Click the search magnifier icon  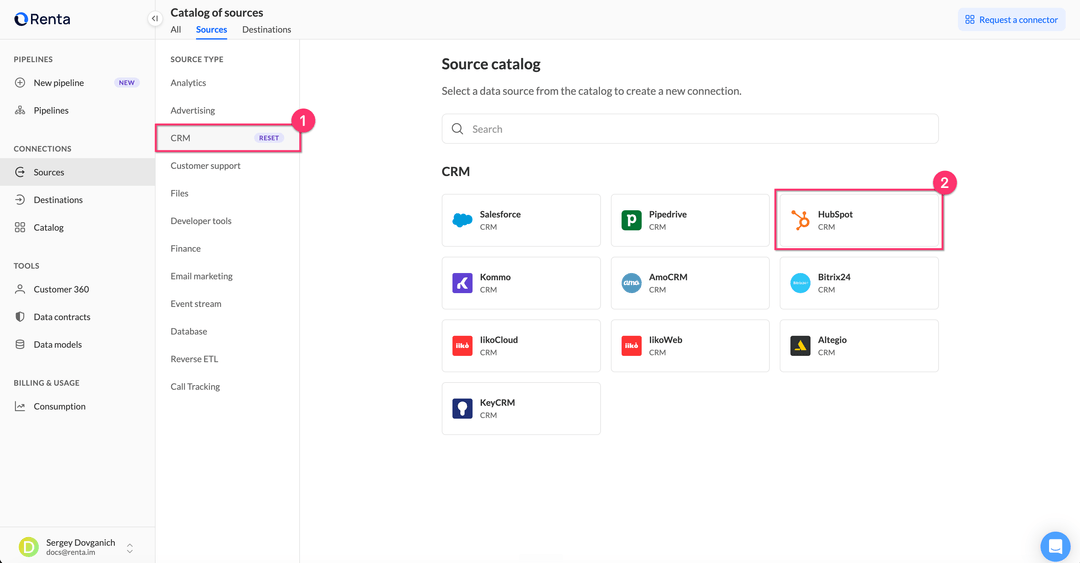click(x=457, y=129)
